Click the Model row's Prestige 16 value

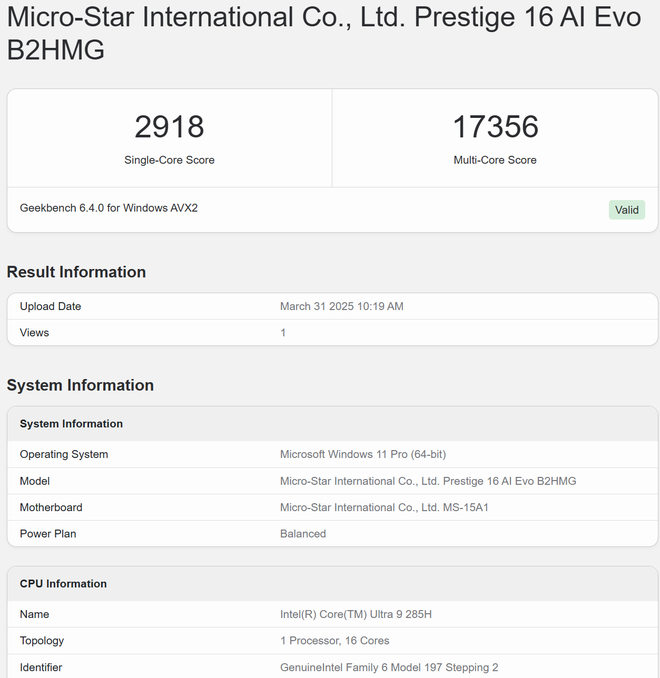pos(427,481)
